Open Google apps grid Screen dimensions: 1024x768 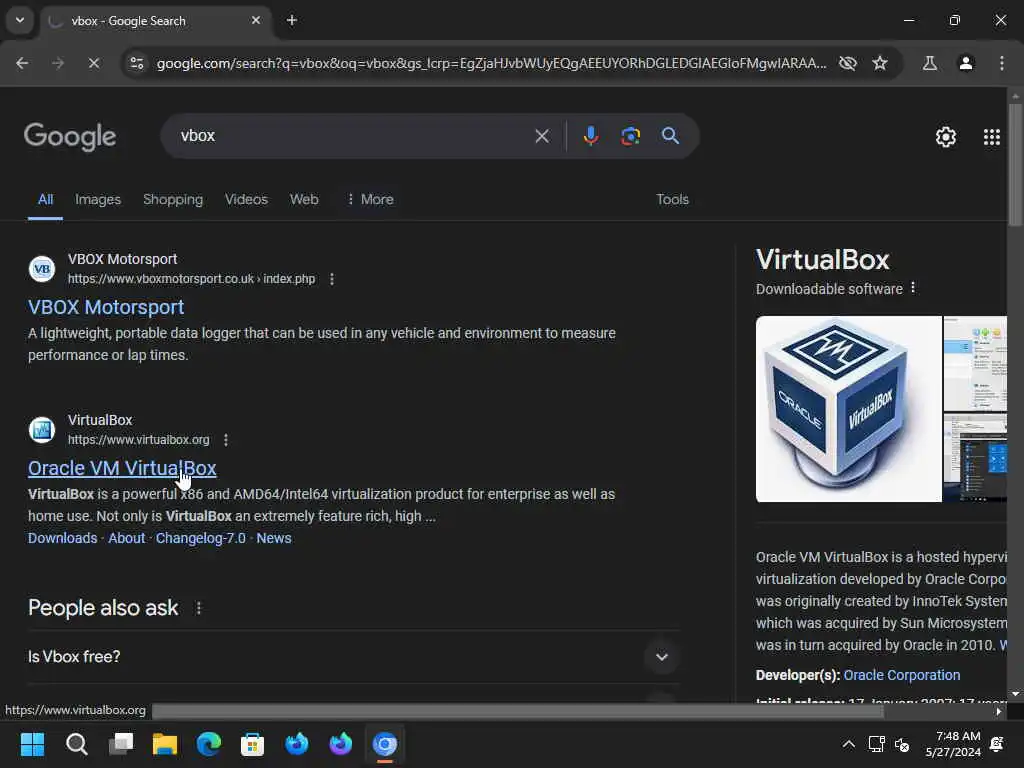pos(991,136)
